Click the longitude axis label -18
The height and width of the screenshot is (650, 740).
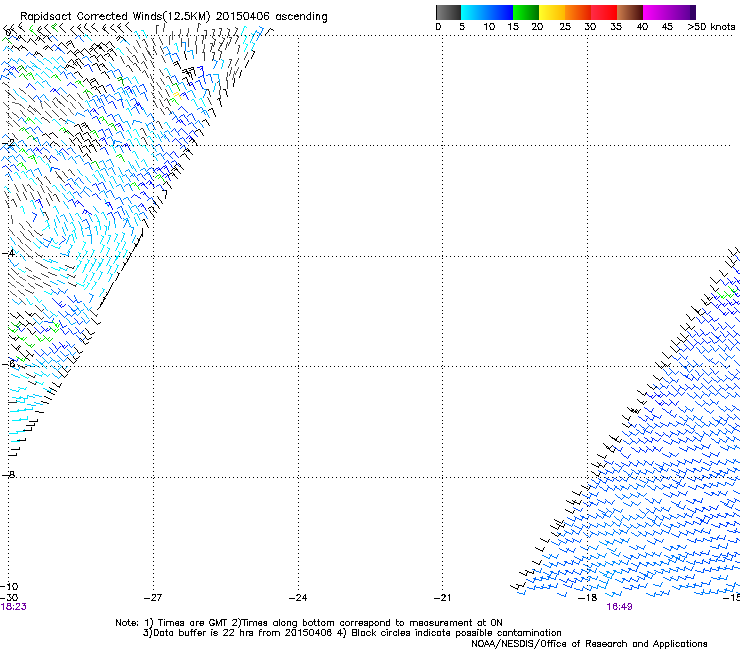tap(588, 598)
